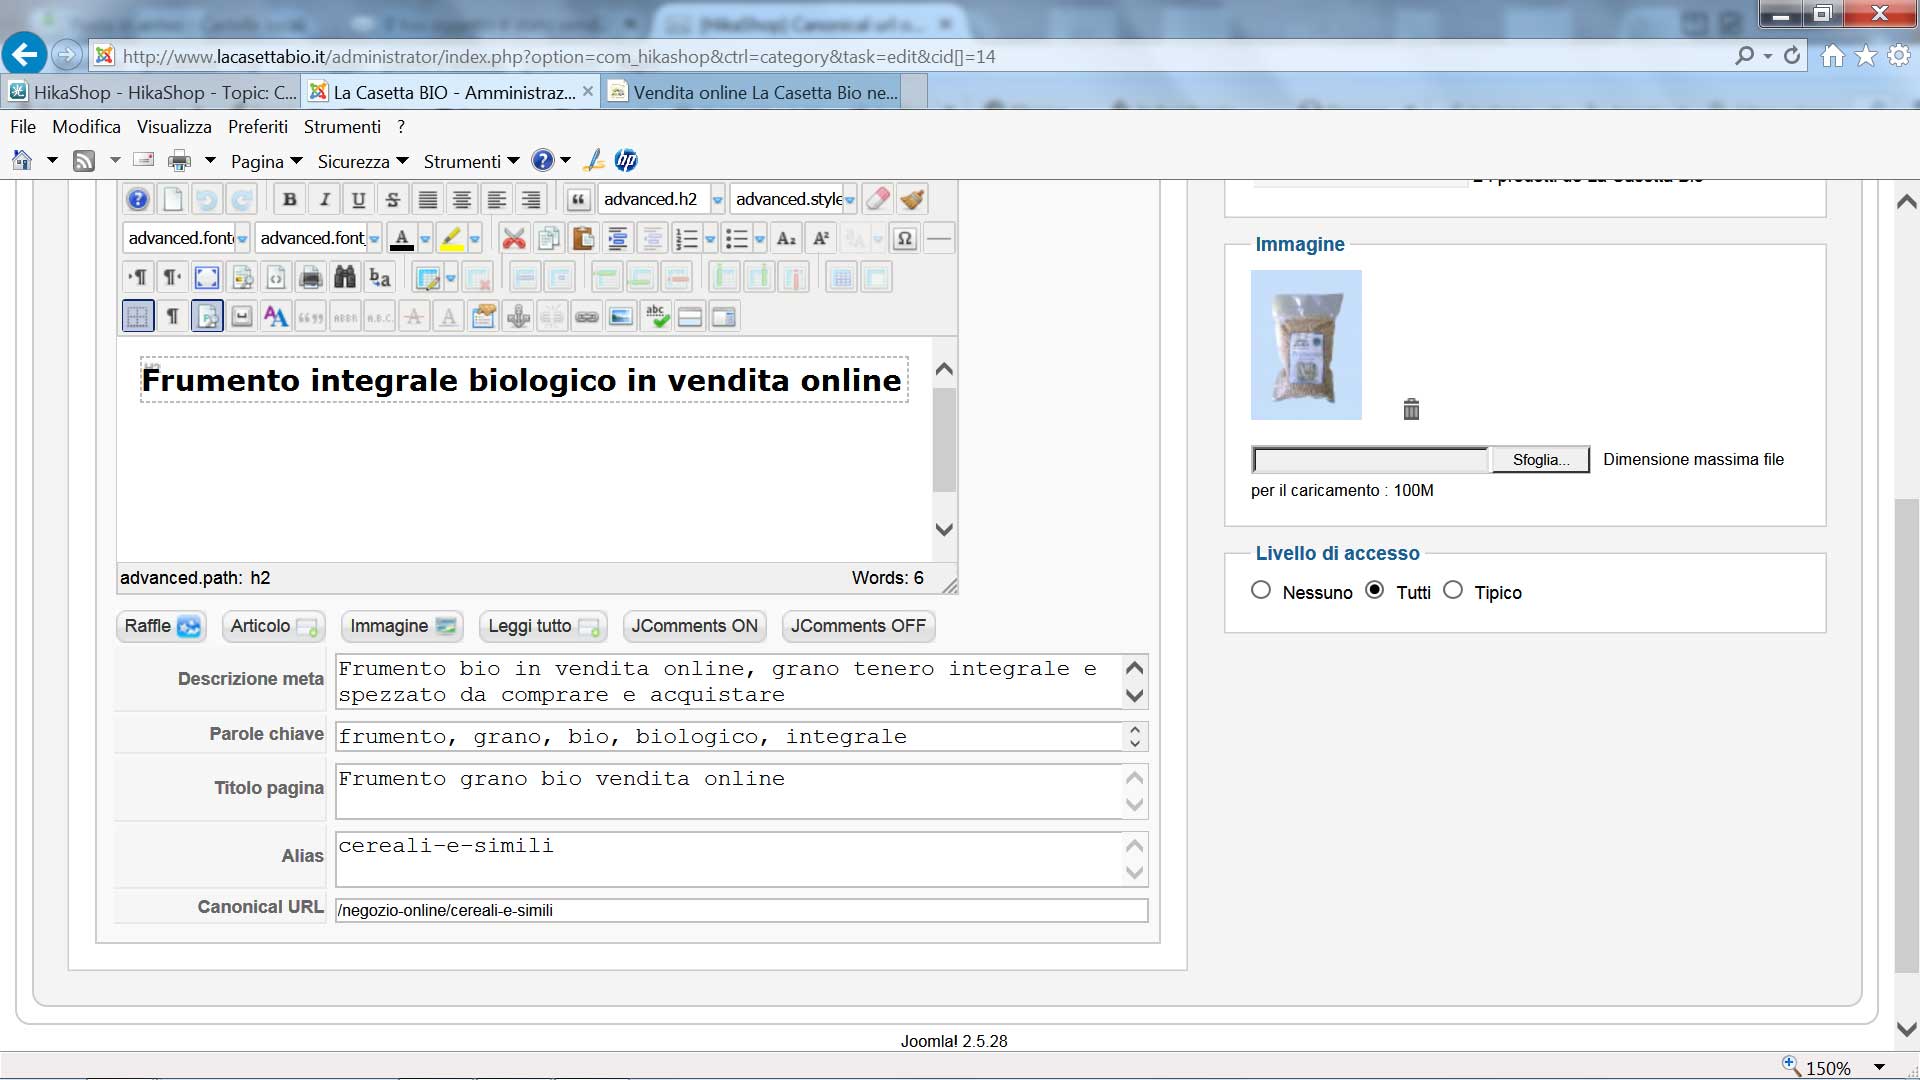Screen dimensions: 1920x1080
Task: Click the anchor icon in toolbar
Action: [x=518, y=317]
